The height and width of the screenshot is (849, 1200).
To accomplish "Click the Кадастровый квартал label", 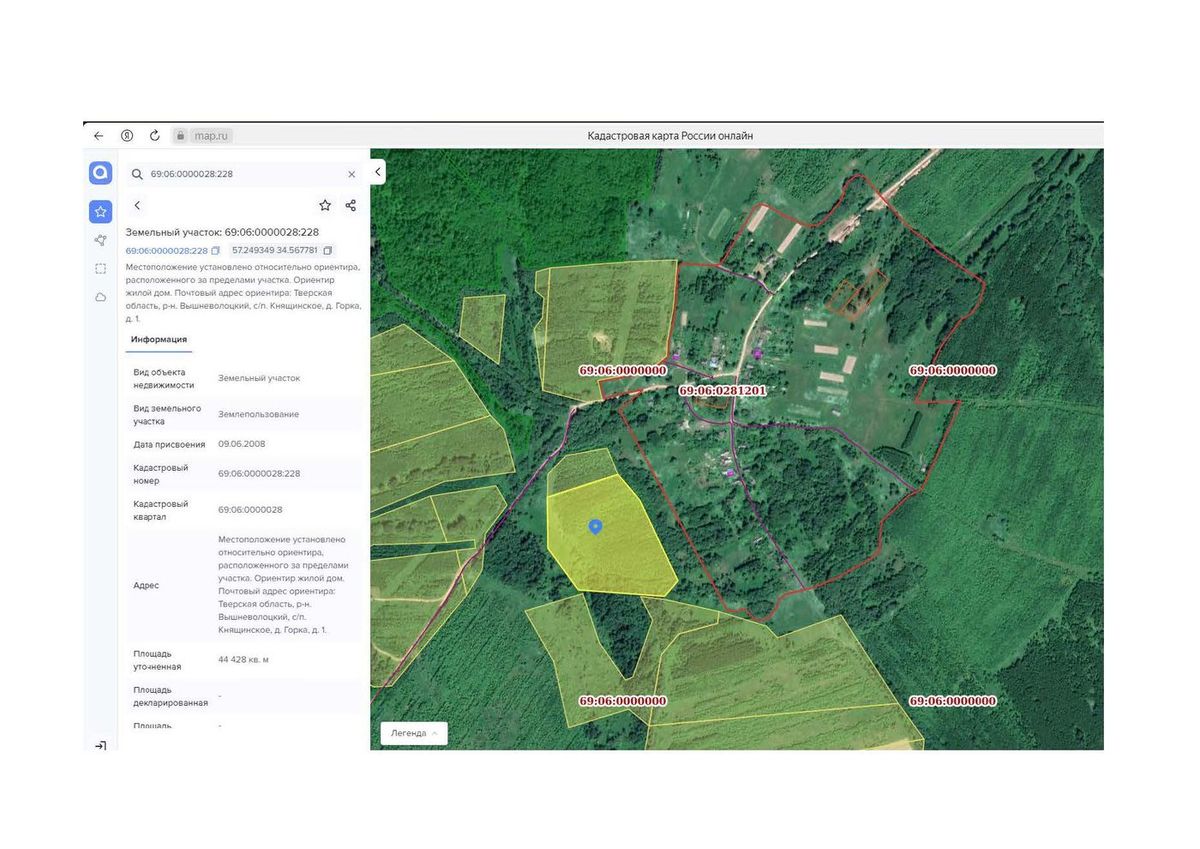I will point(161,510).
